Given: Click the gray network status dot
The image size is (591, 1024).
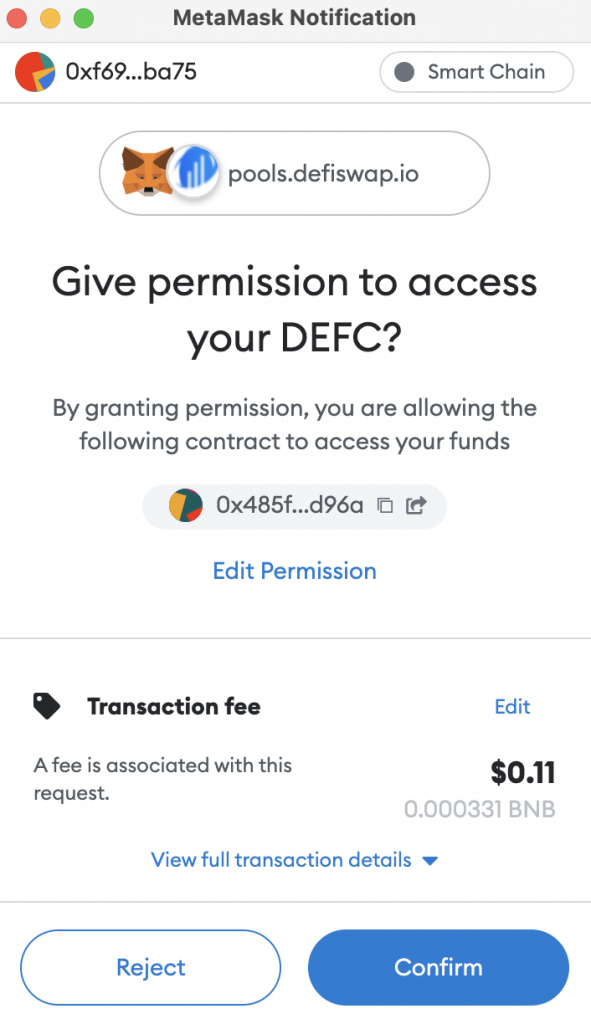Looking at the screenshot, I should click(402, 72).
